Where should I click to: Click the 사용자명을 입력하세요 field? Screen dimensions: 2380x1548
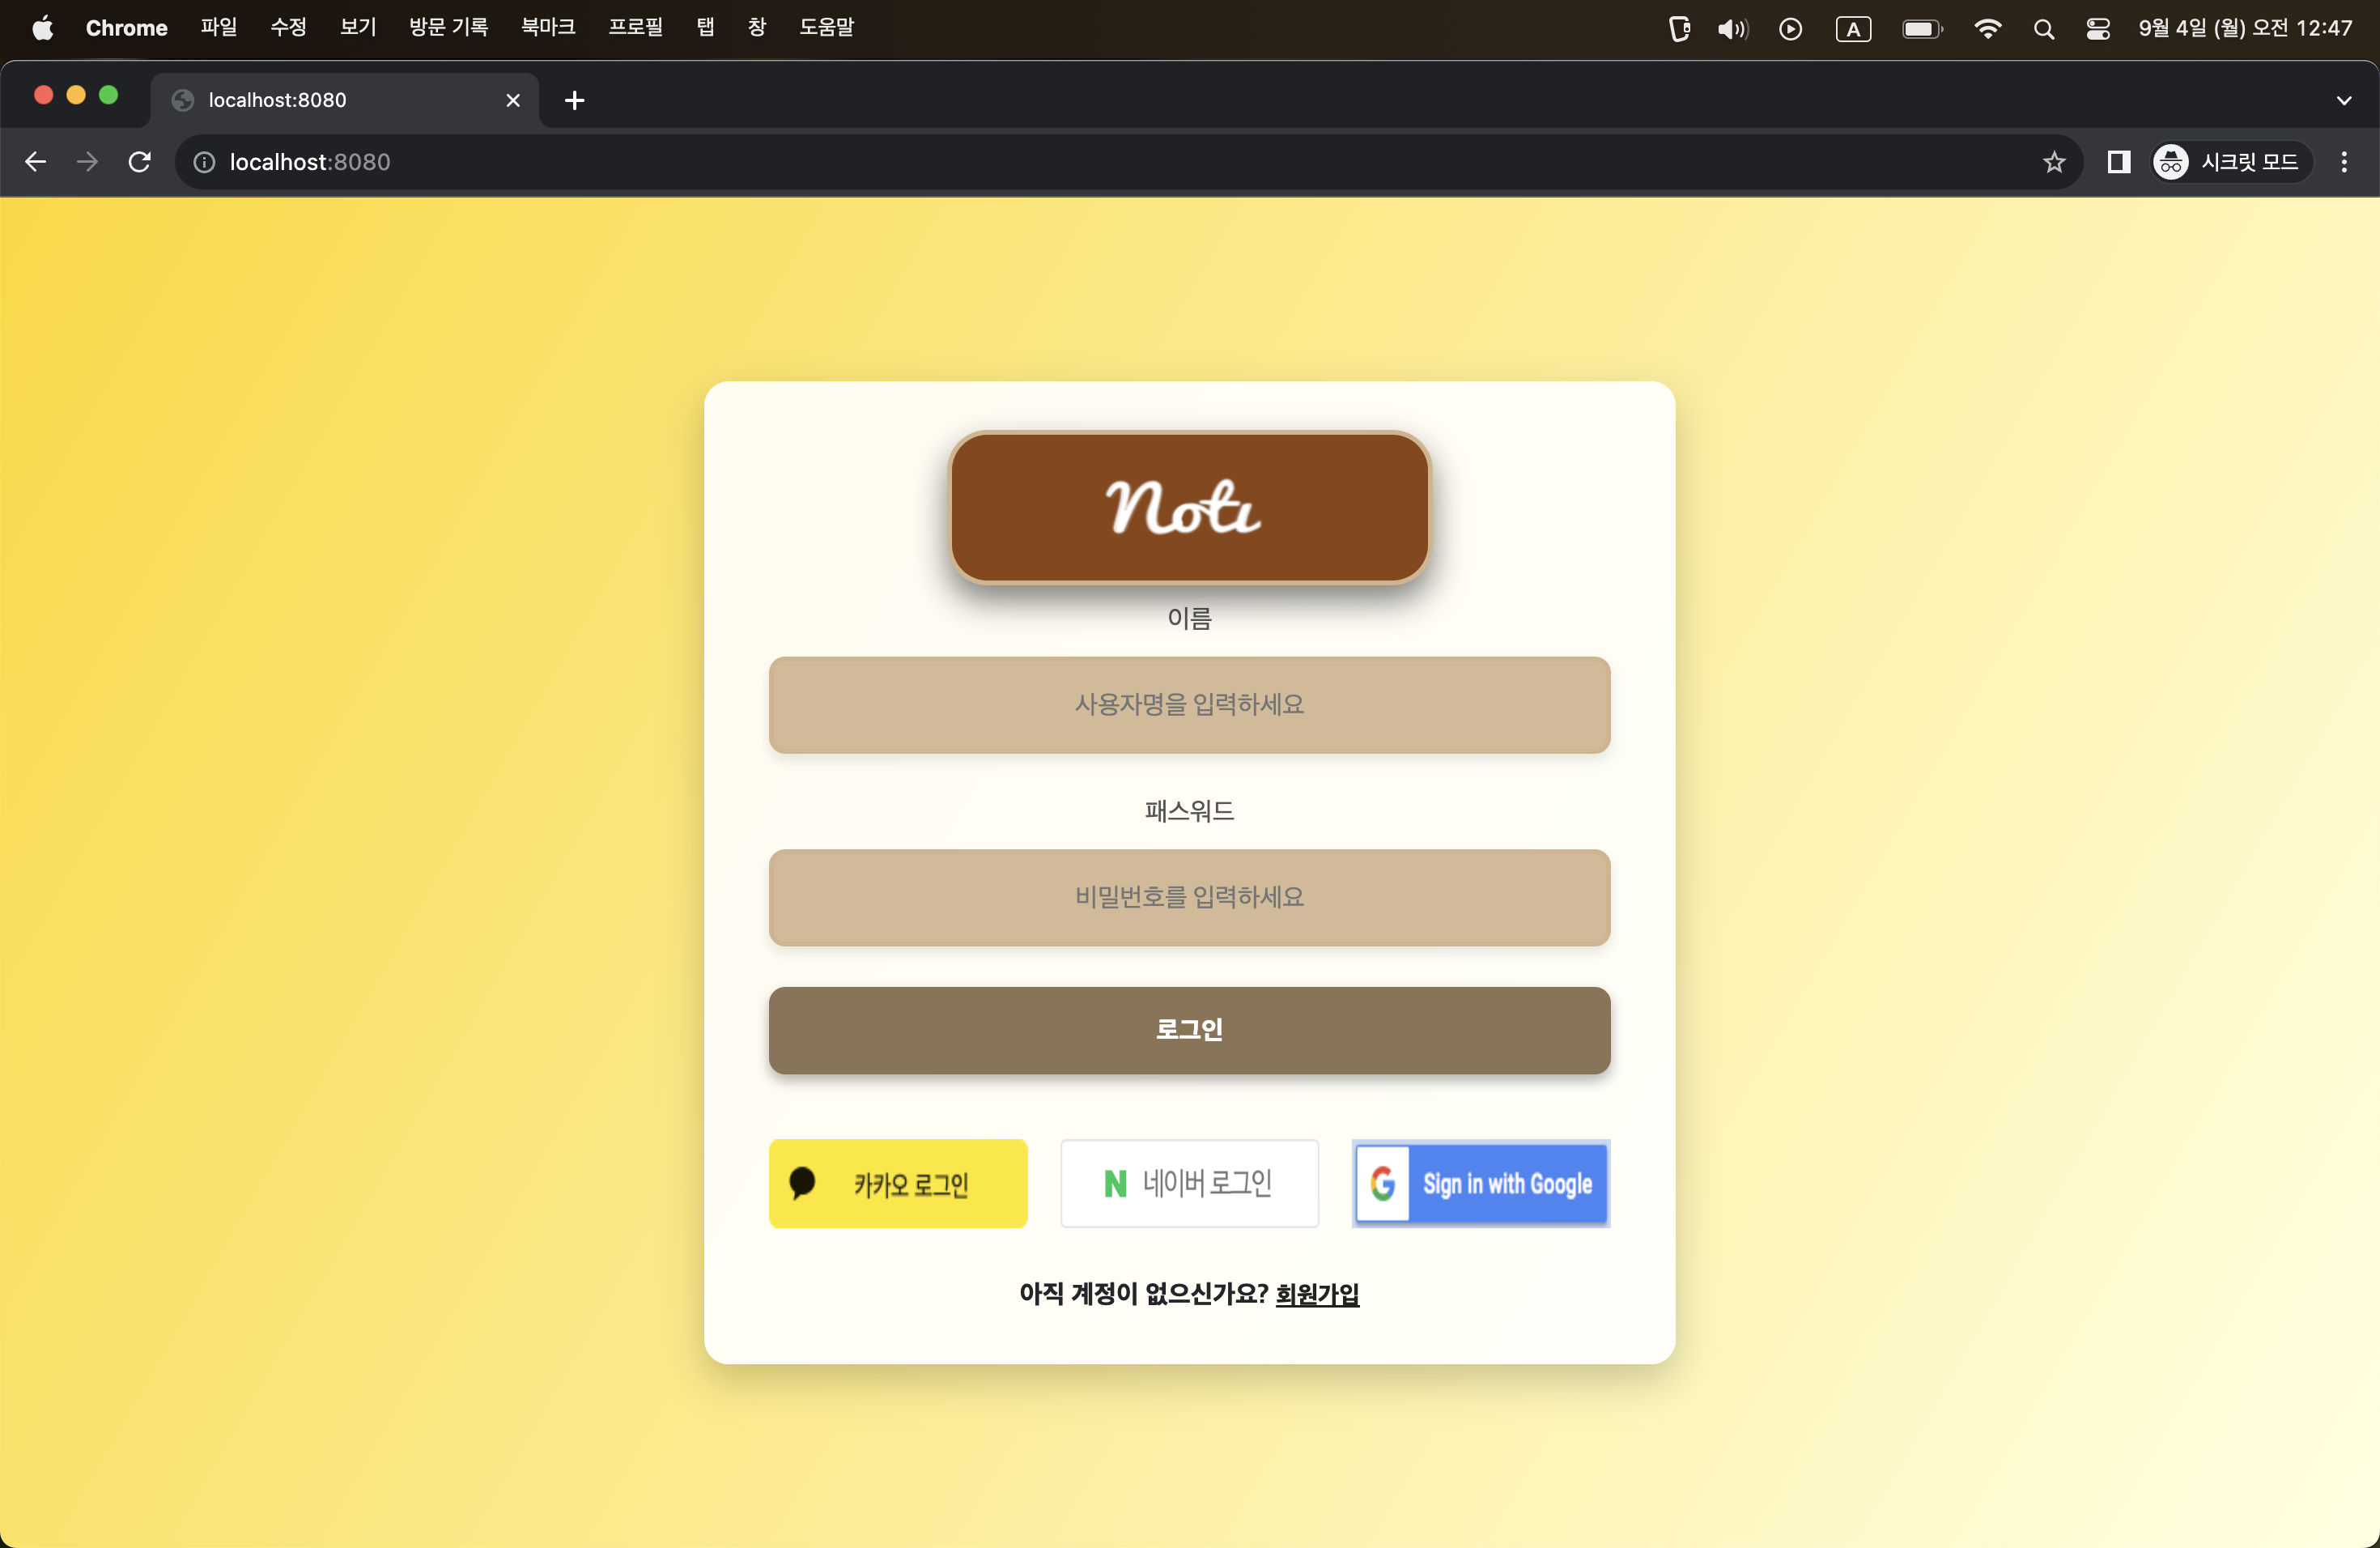pos(1189,705)
